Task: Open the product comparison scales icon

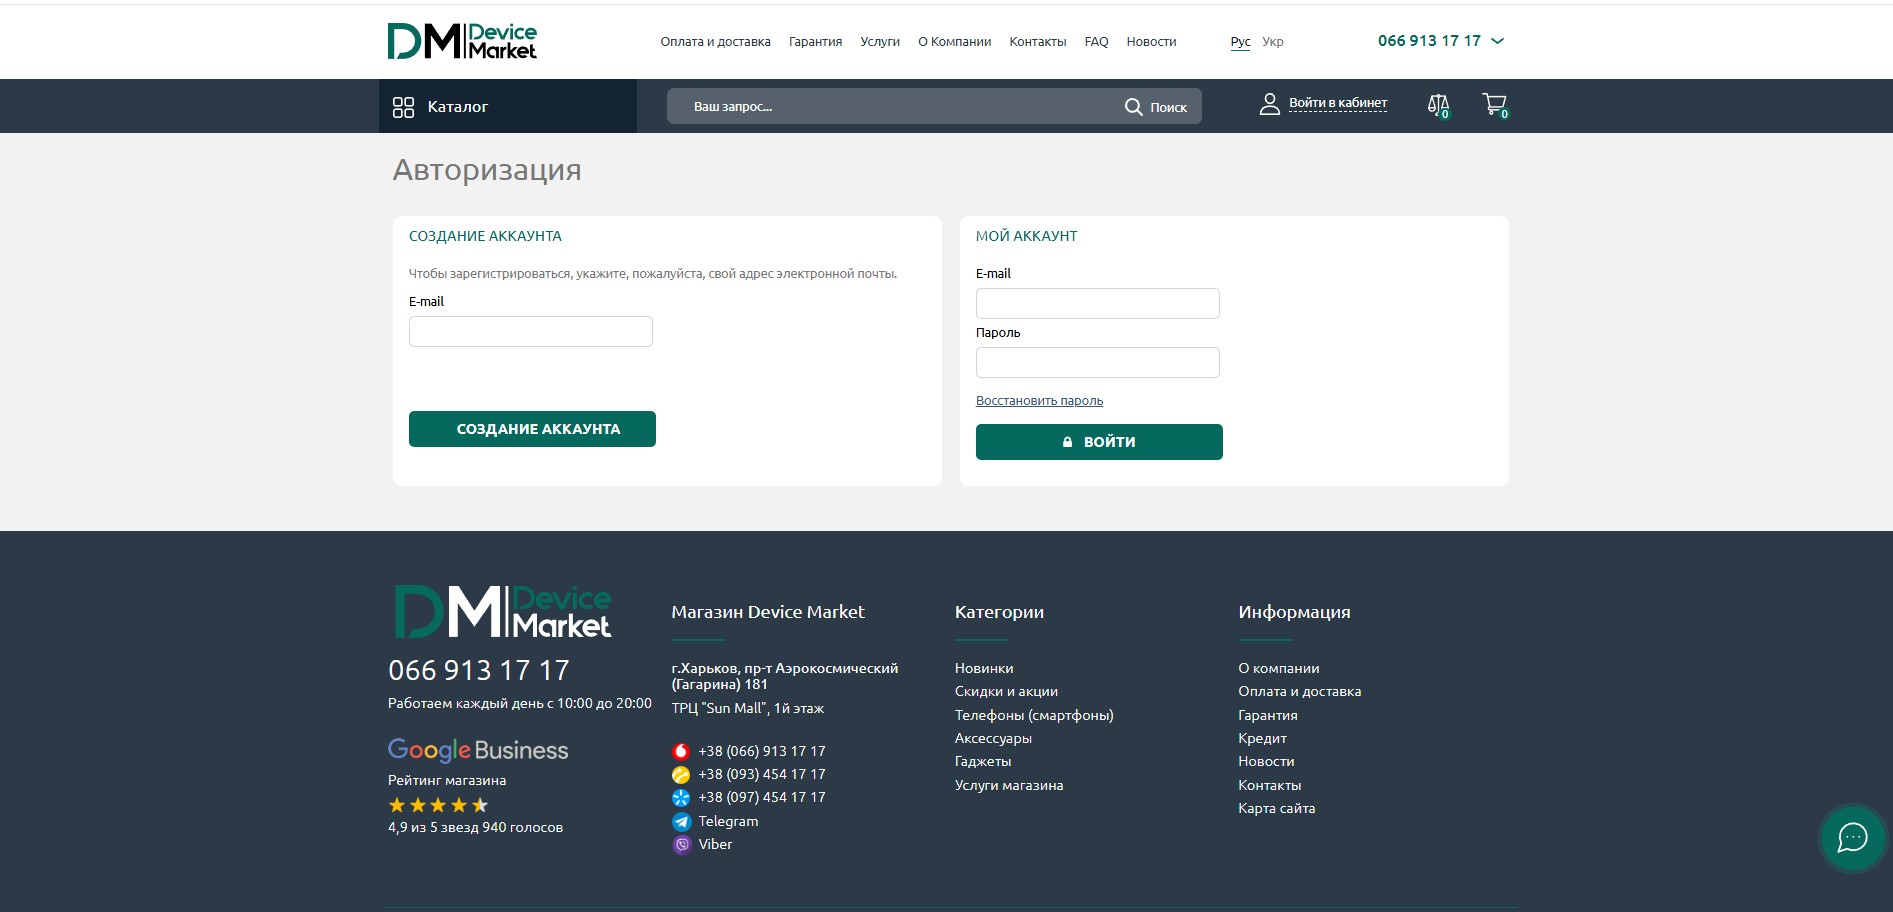Action: tap(1439, 105)
